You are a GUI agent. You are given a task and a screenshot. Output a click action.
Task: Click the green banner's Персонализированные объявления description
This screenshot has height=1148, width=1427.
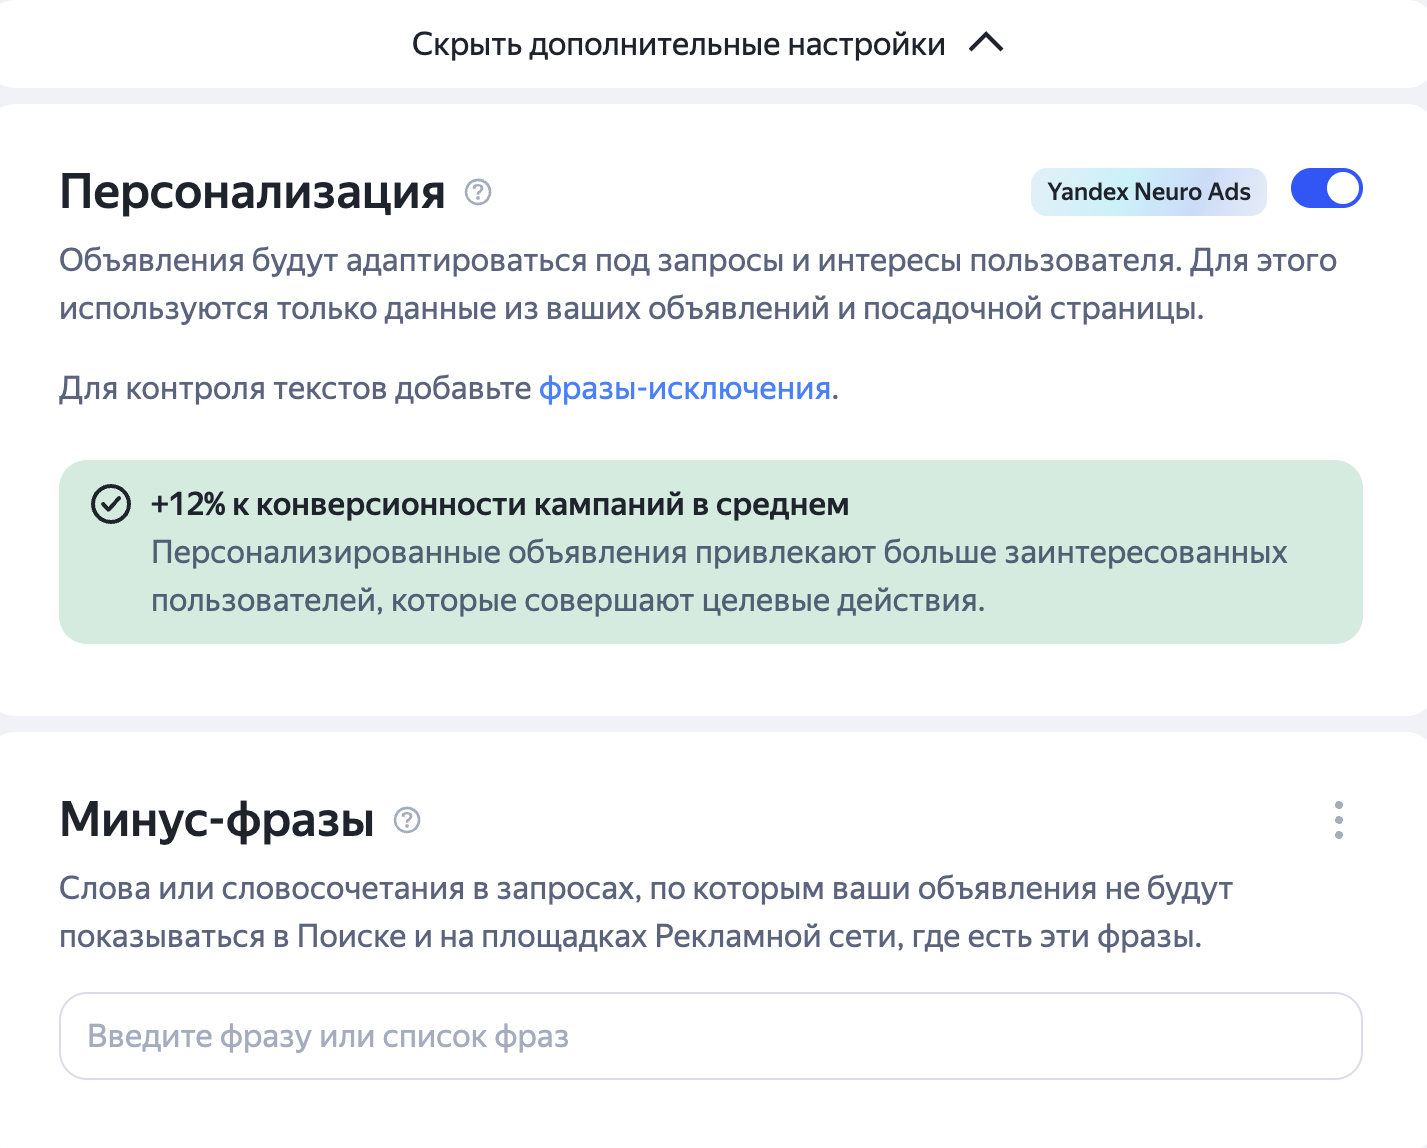tap(719, 576)
